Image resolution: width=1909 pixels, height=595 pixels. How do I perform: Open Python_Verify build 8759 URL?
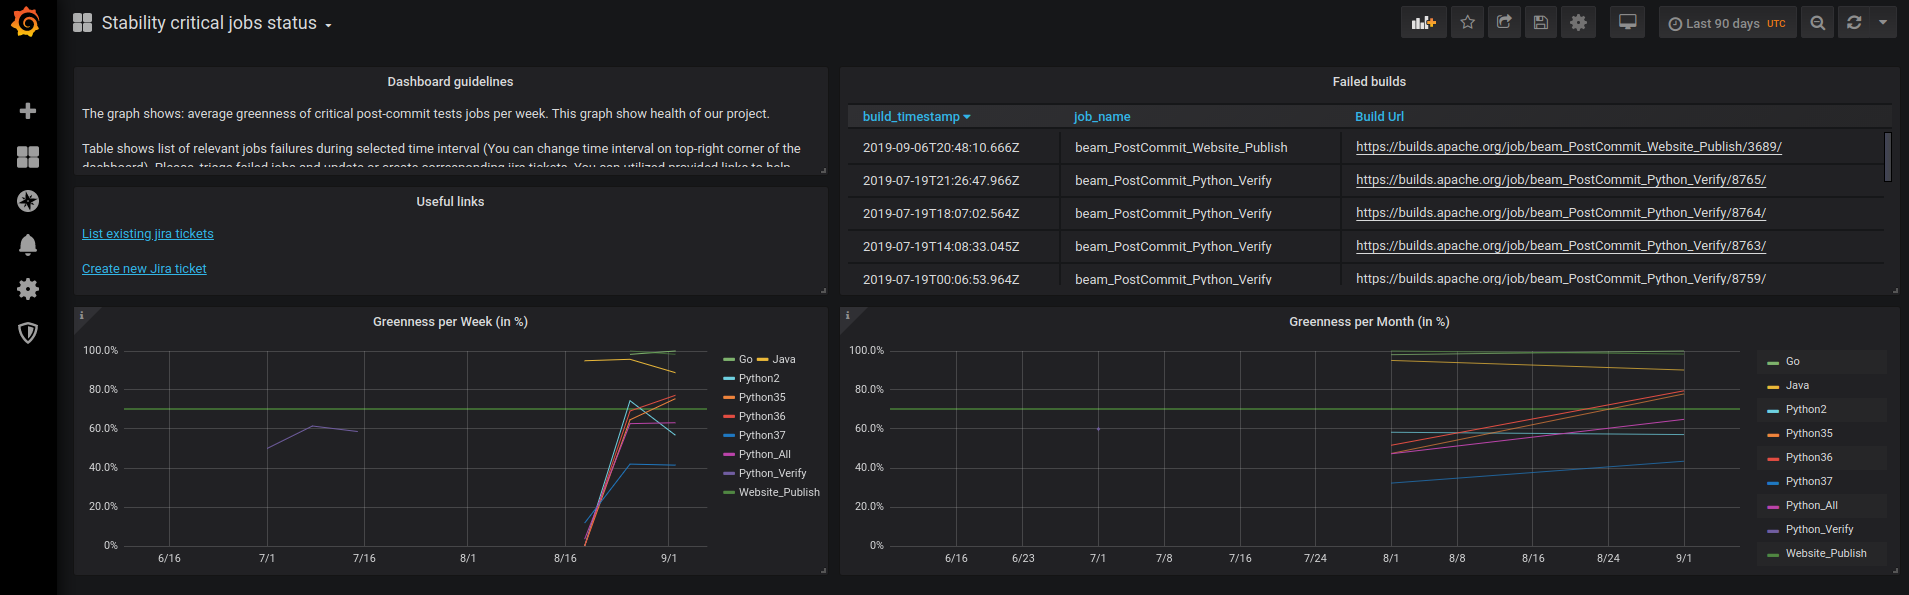[1561, 279]
